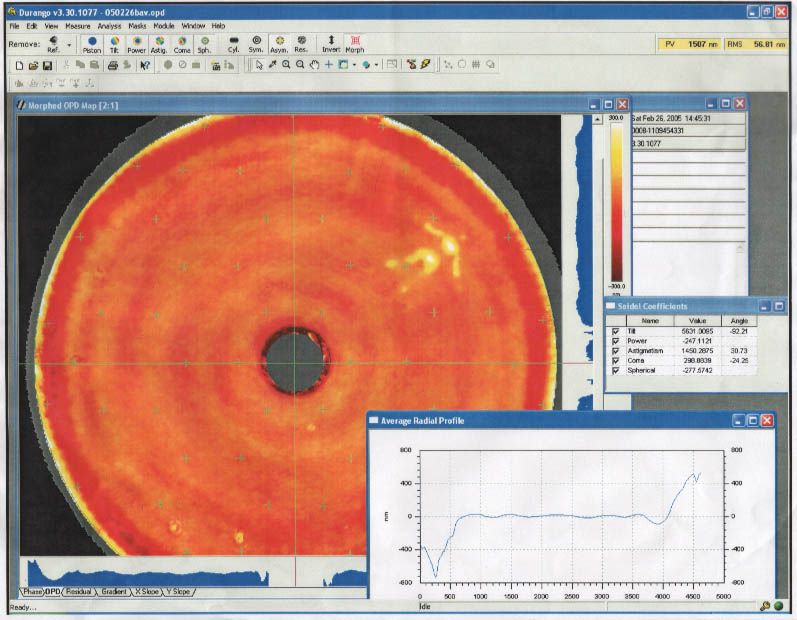Screen dimensions: 797x620
Task: Toggle Cyl. removal
Action: click(233, 44)
